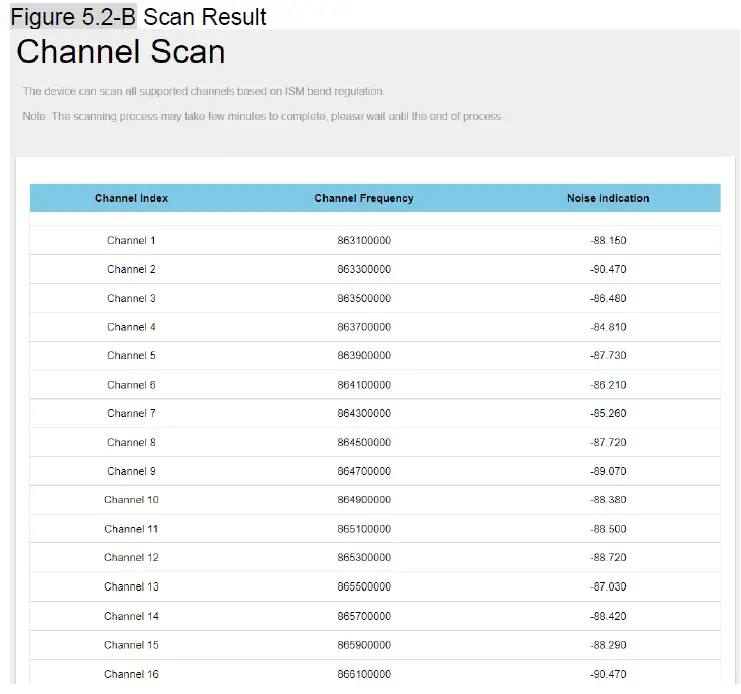
Task: Click frequency value 864100000
Action: click(x=364, y=385)
